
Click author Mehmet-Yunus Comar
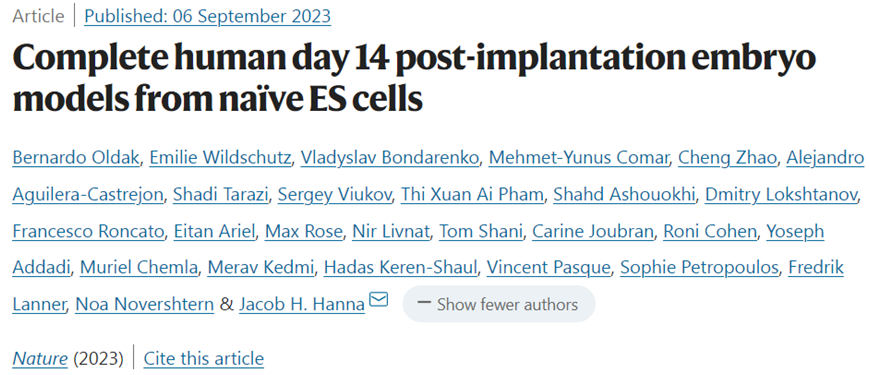(579, 158)
